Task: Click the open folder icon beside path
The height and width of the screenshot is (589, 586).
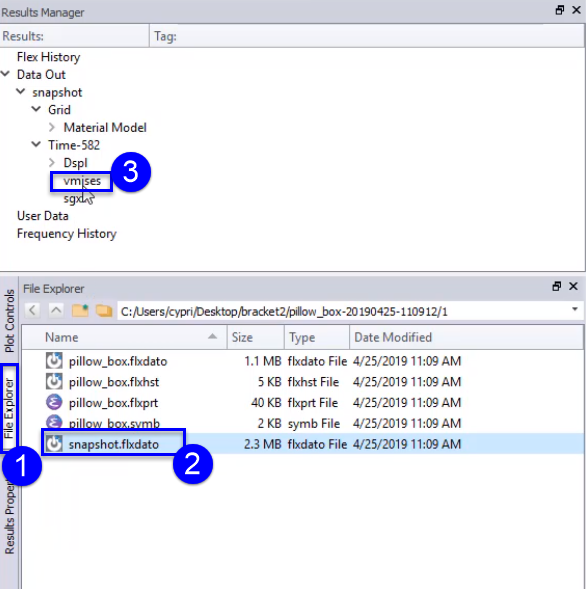Action: pos(104,311)
